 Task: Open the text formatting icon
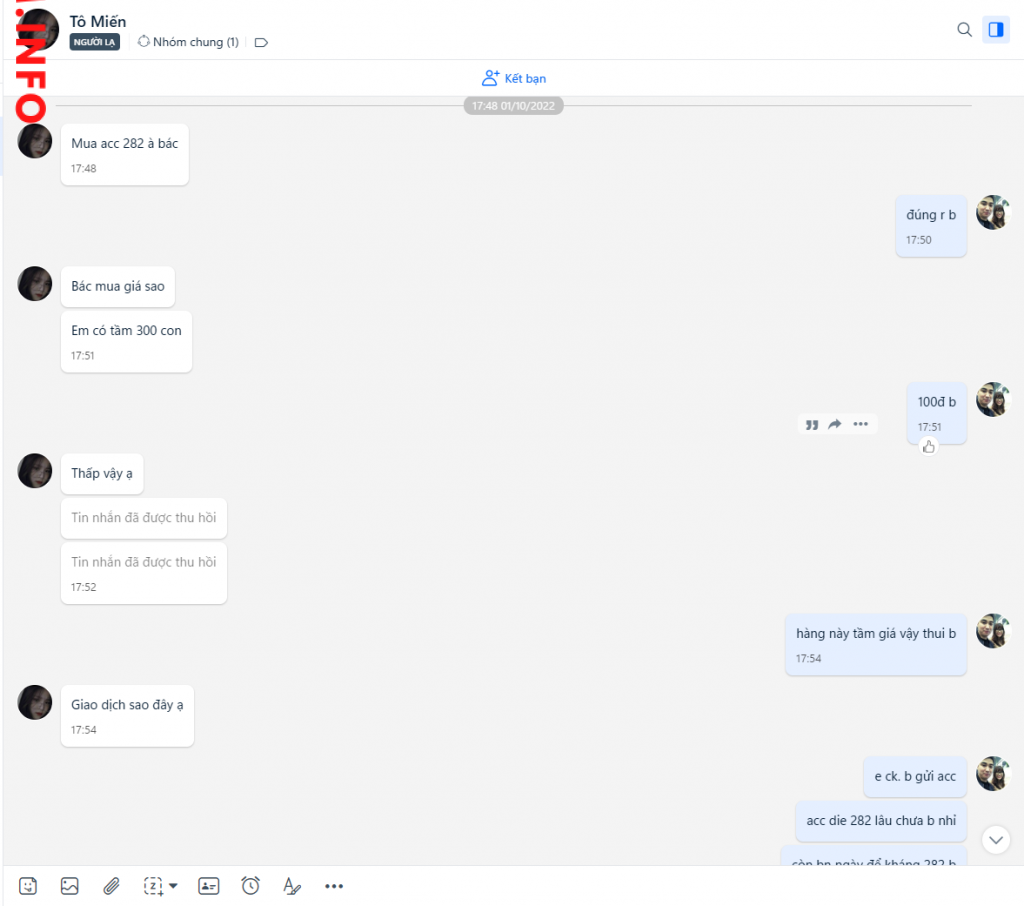pos(291,886)
